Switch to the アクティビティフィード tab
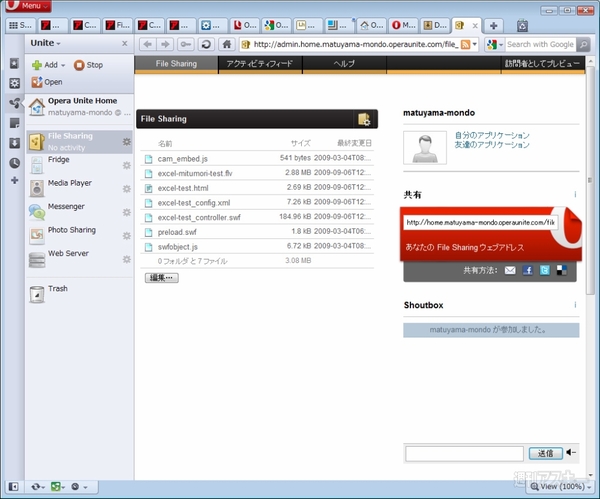This screenshot has height=499, width=600. 260,64
